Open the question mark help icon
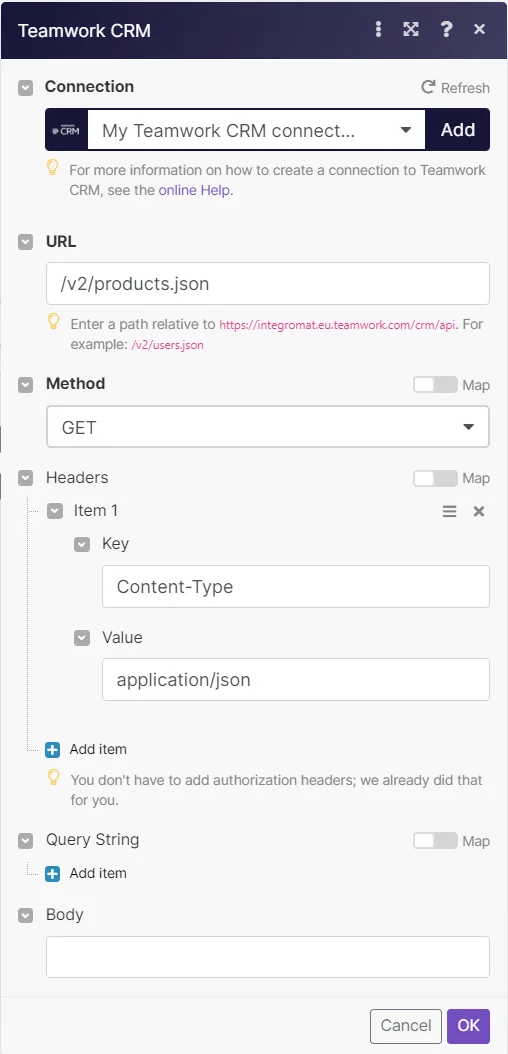The width and height of the screenshot is (508, 1054). [x=446, y=29]
